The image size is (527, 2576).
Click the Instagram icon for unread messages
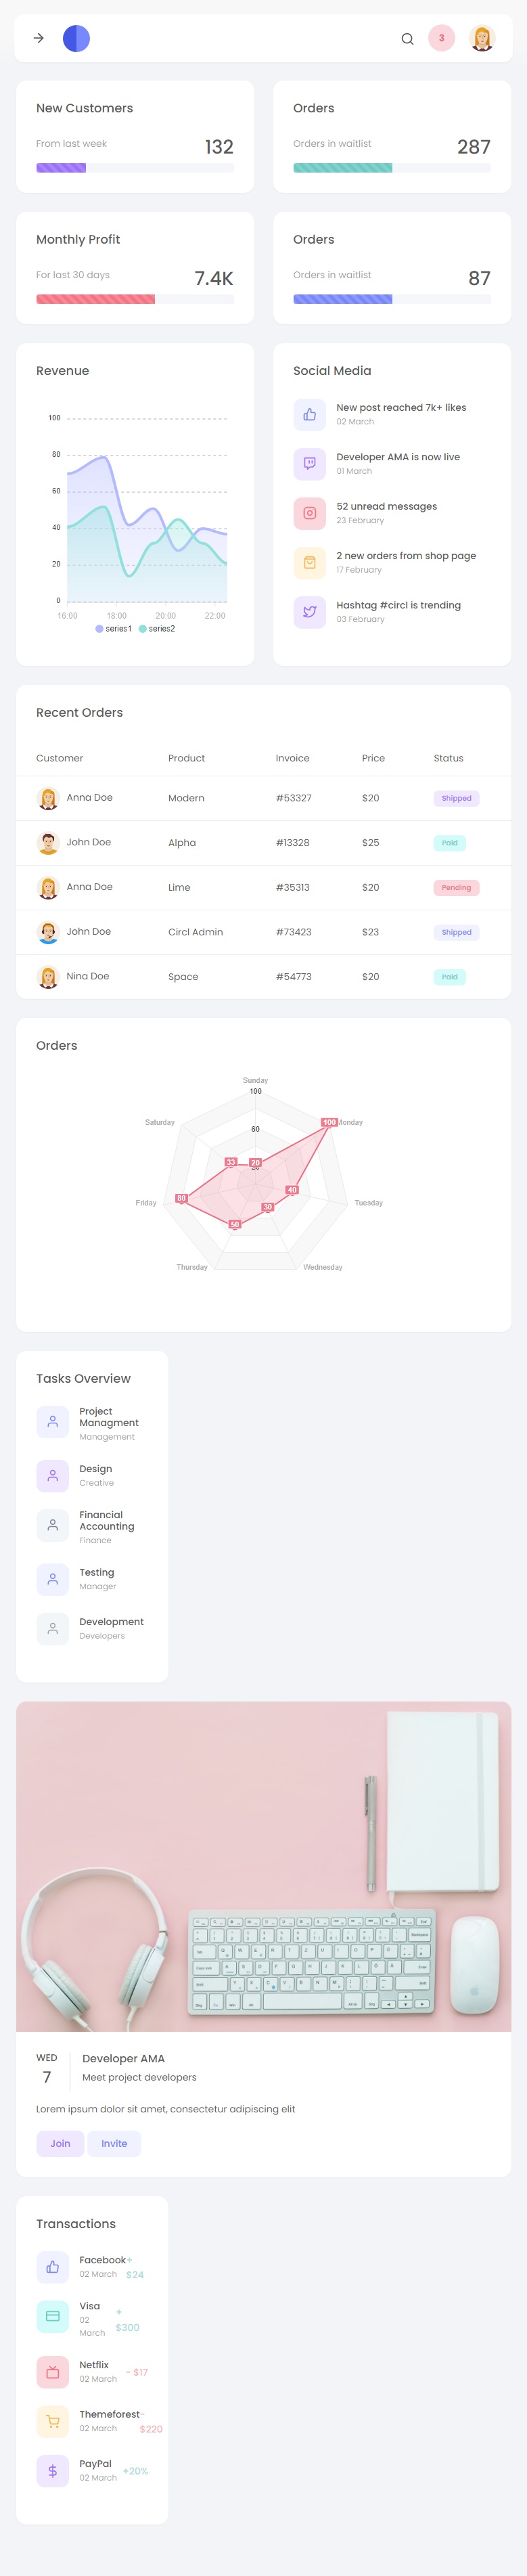coord(309,513)
